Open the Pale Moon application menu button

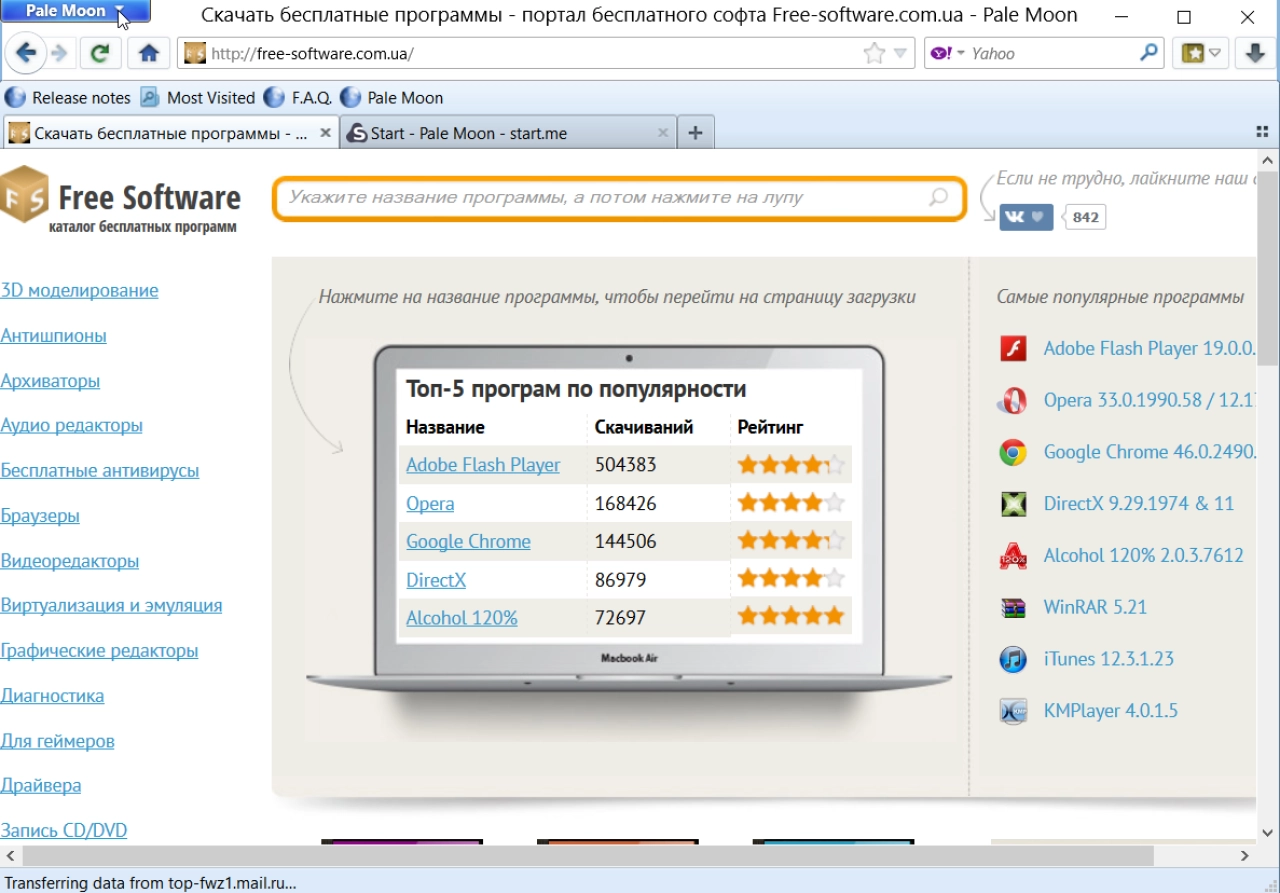pyautogui.click(x=76, y=12)
